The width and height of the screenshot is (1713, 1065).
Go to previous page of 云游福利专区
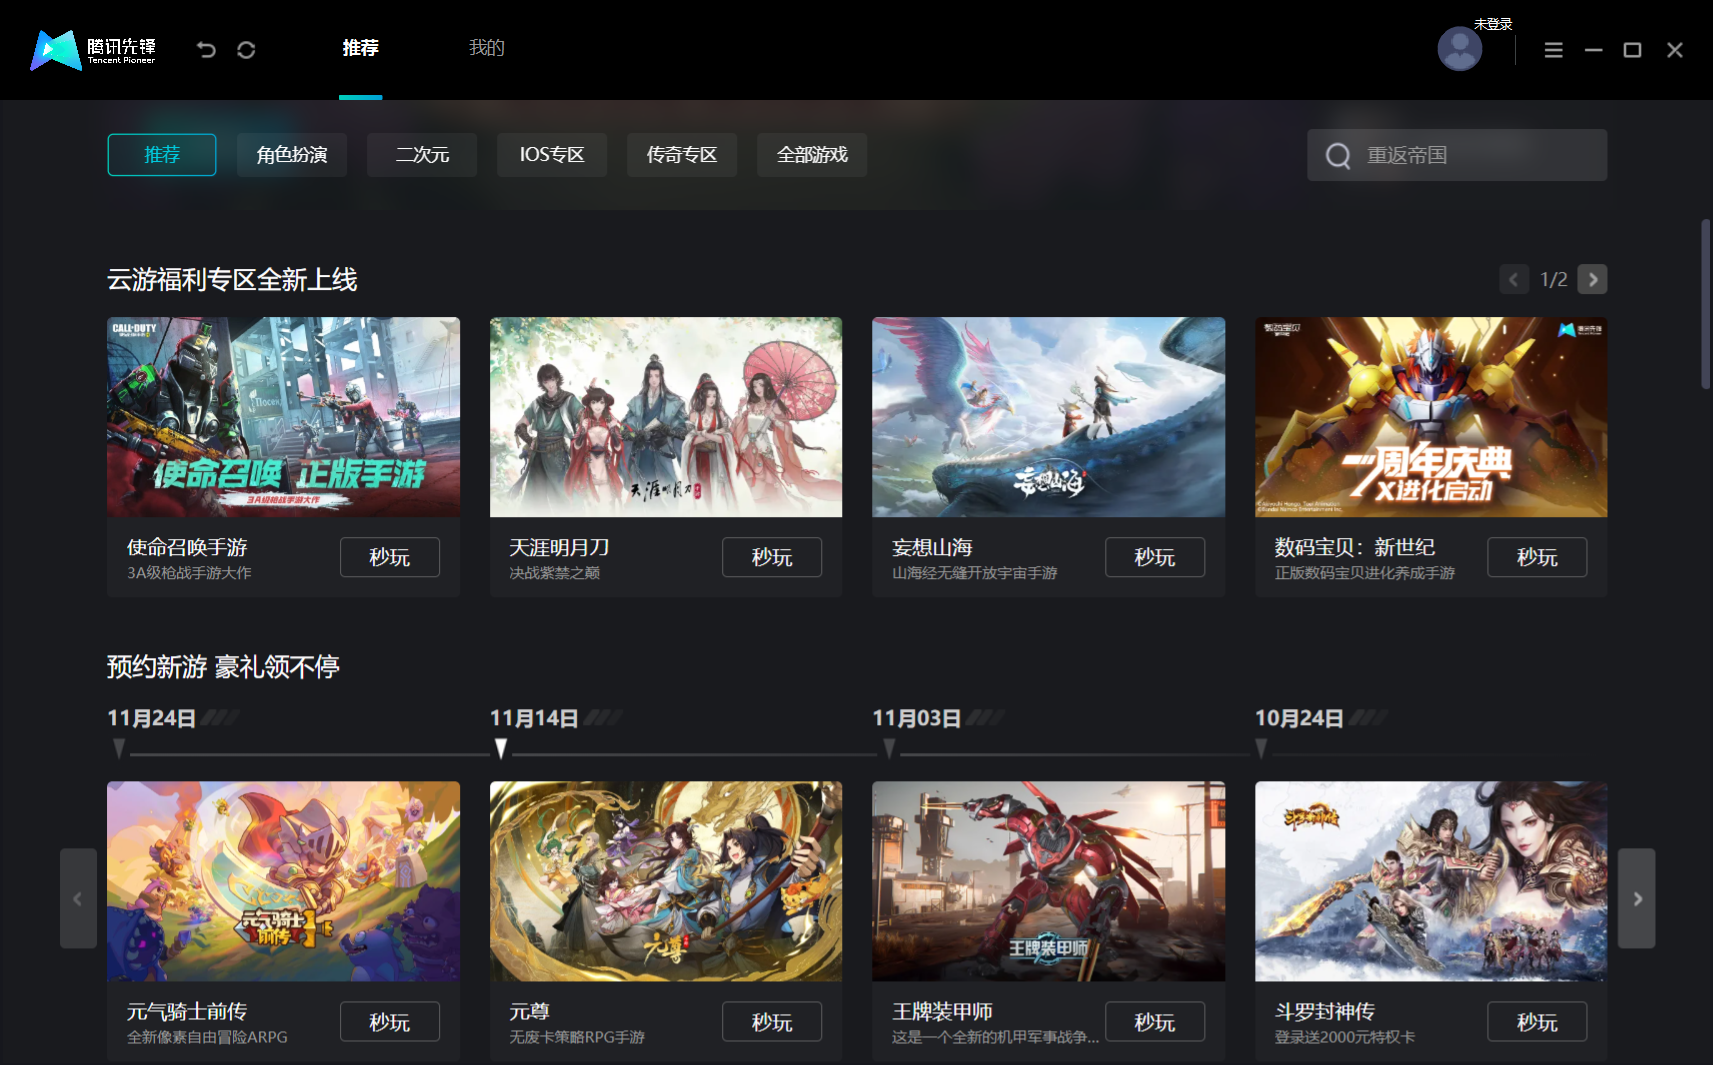(x=1513, y=280)
